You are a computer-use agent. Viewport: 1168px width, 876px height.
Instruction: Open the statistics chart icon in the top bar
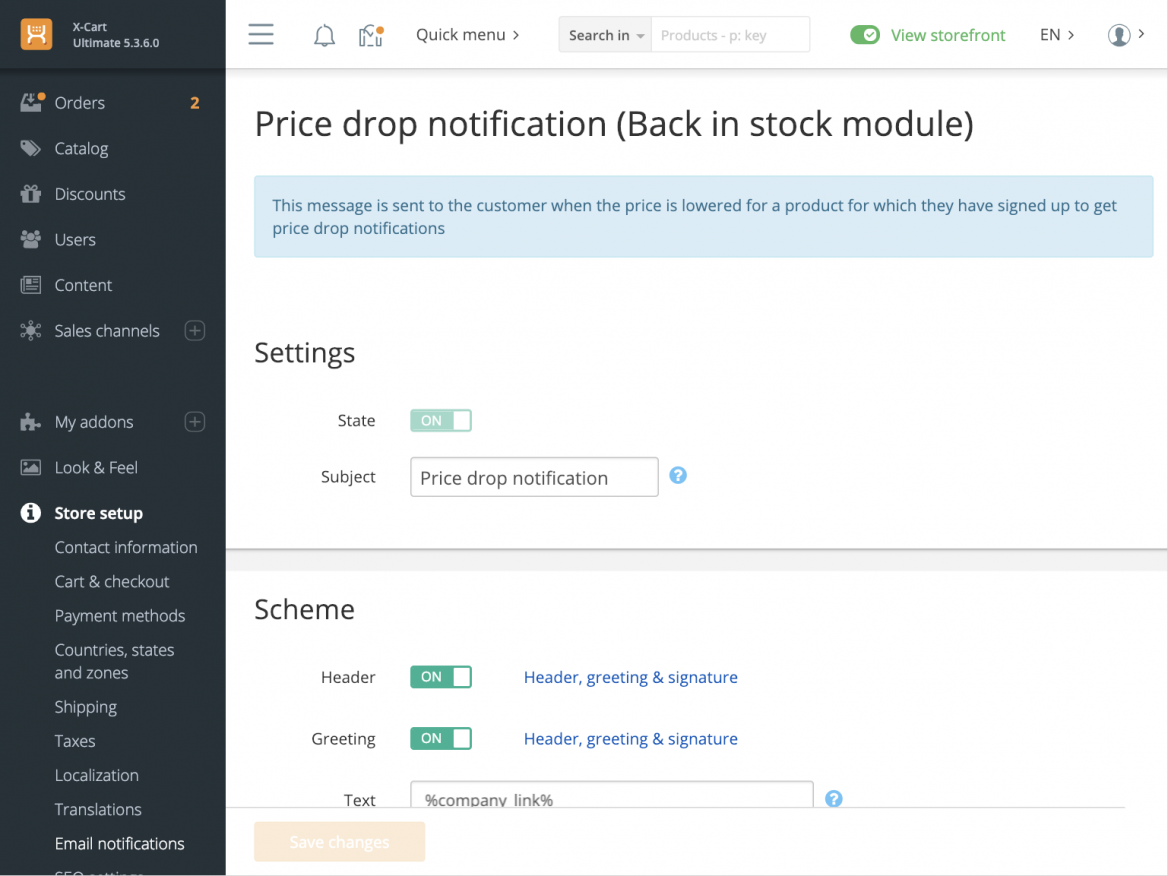click(x=370, y=34)
